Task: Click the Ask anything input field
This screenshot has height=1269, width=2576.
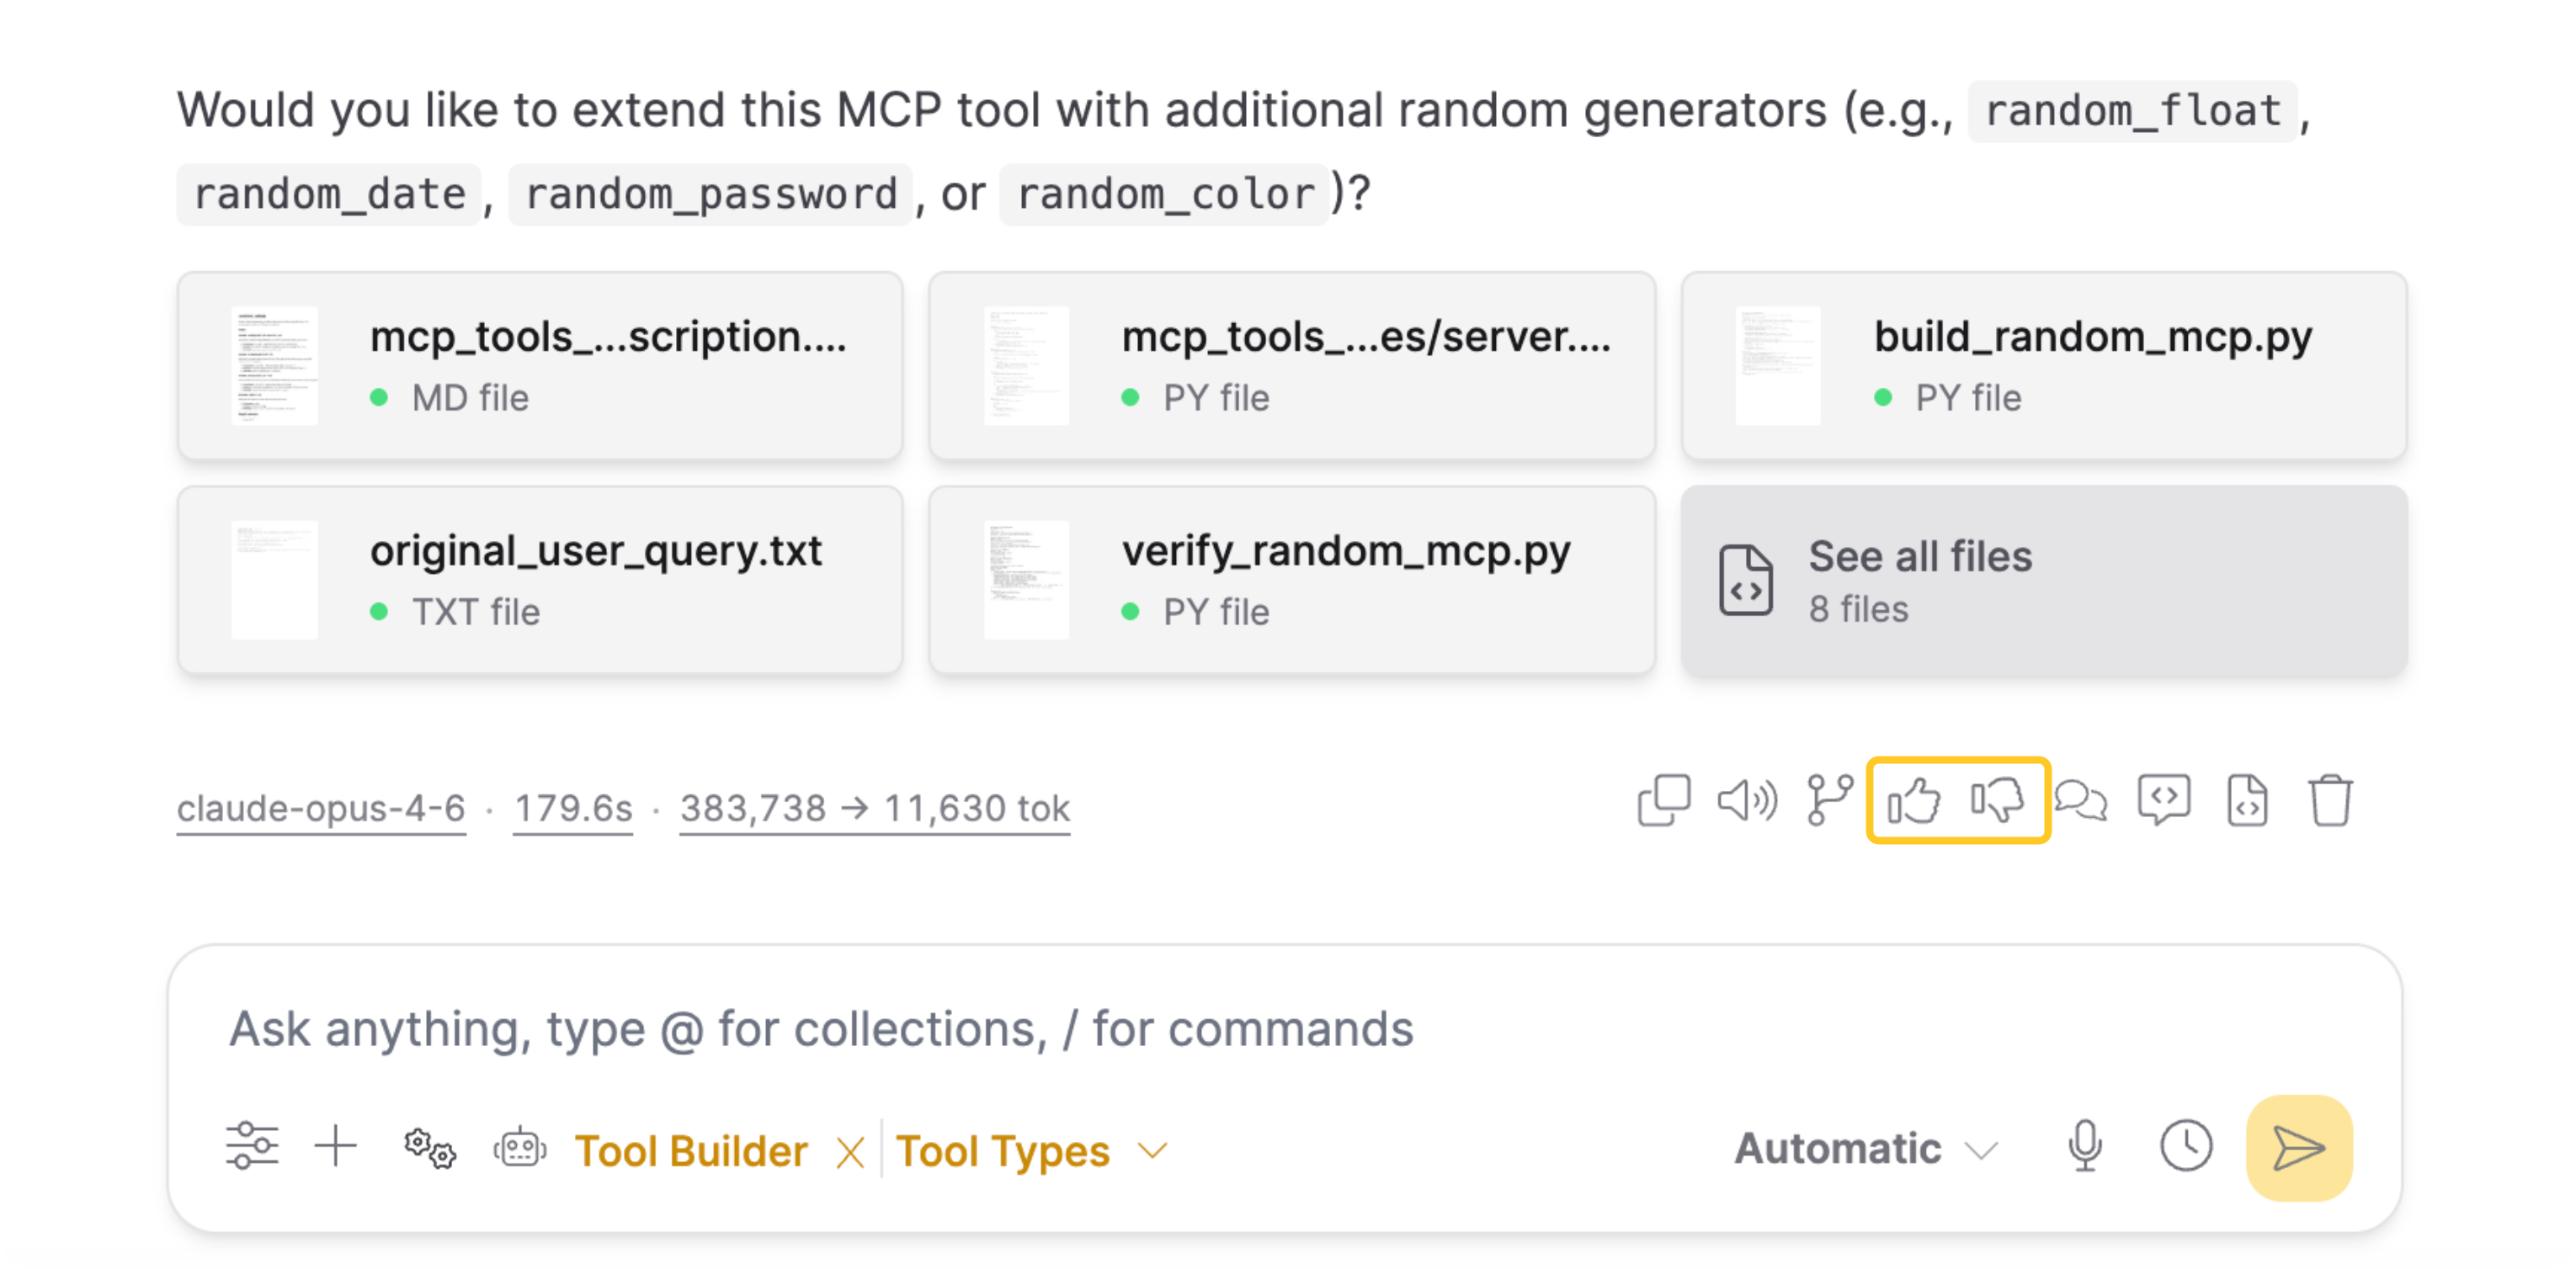Action: pos(1284,1029)
